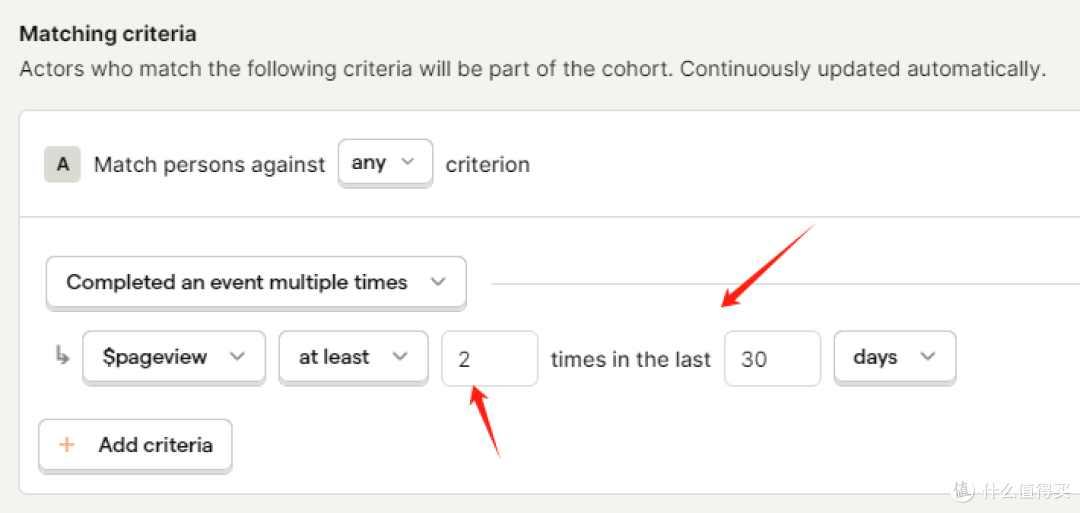Open the any/all match dropdown
Screen dimensions: 1080x513
(385, 163)
